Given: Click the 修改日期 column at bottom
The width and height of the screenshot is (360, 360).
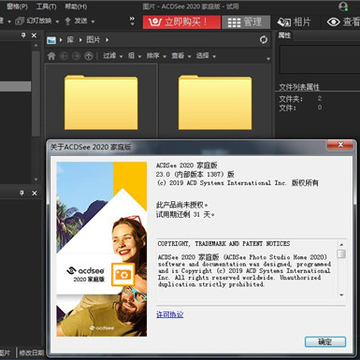Looking at the screenshot, I should pyautogui.click(x=31, y=353).
